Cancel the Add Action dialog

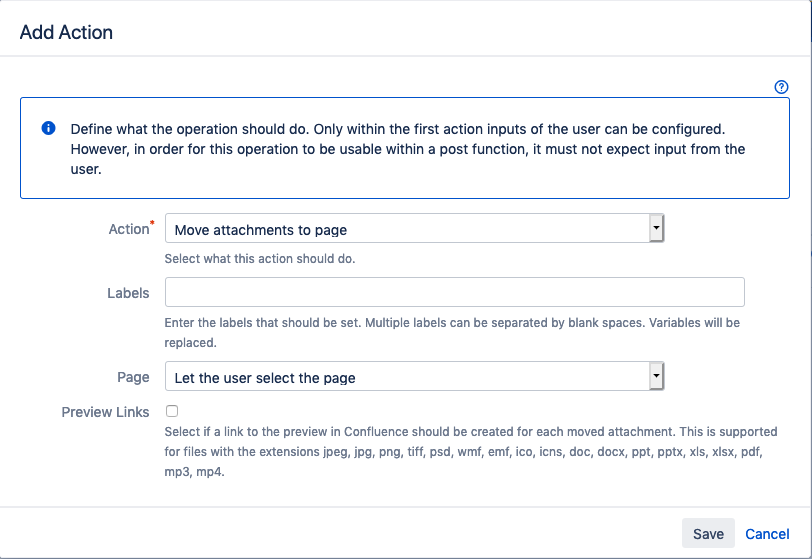[x=767, y=534]
